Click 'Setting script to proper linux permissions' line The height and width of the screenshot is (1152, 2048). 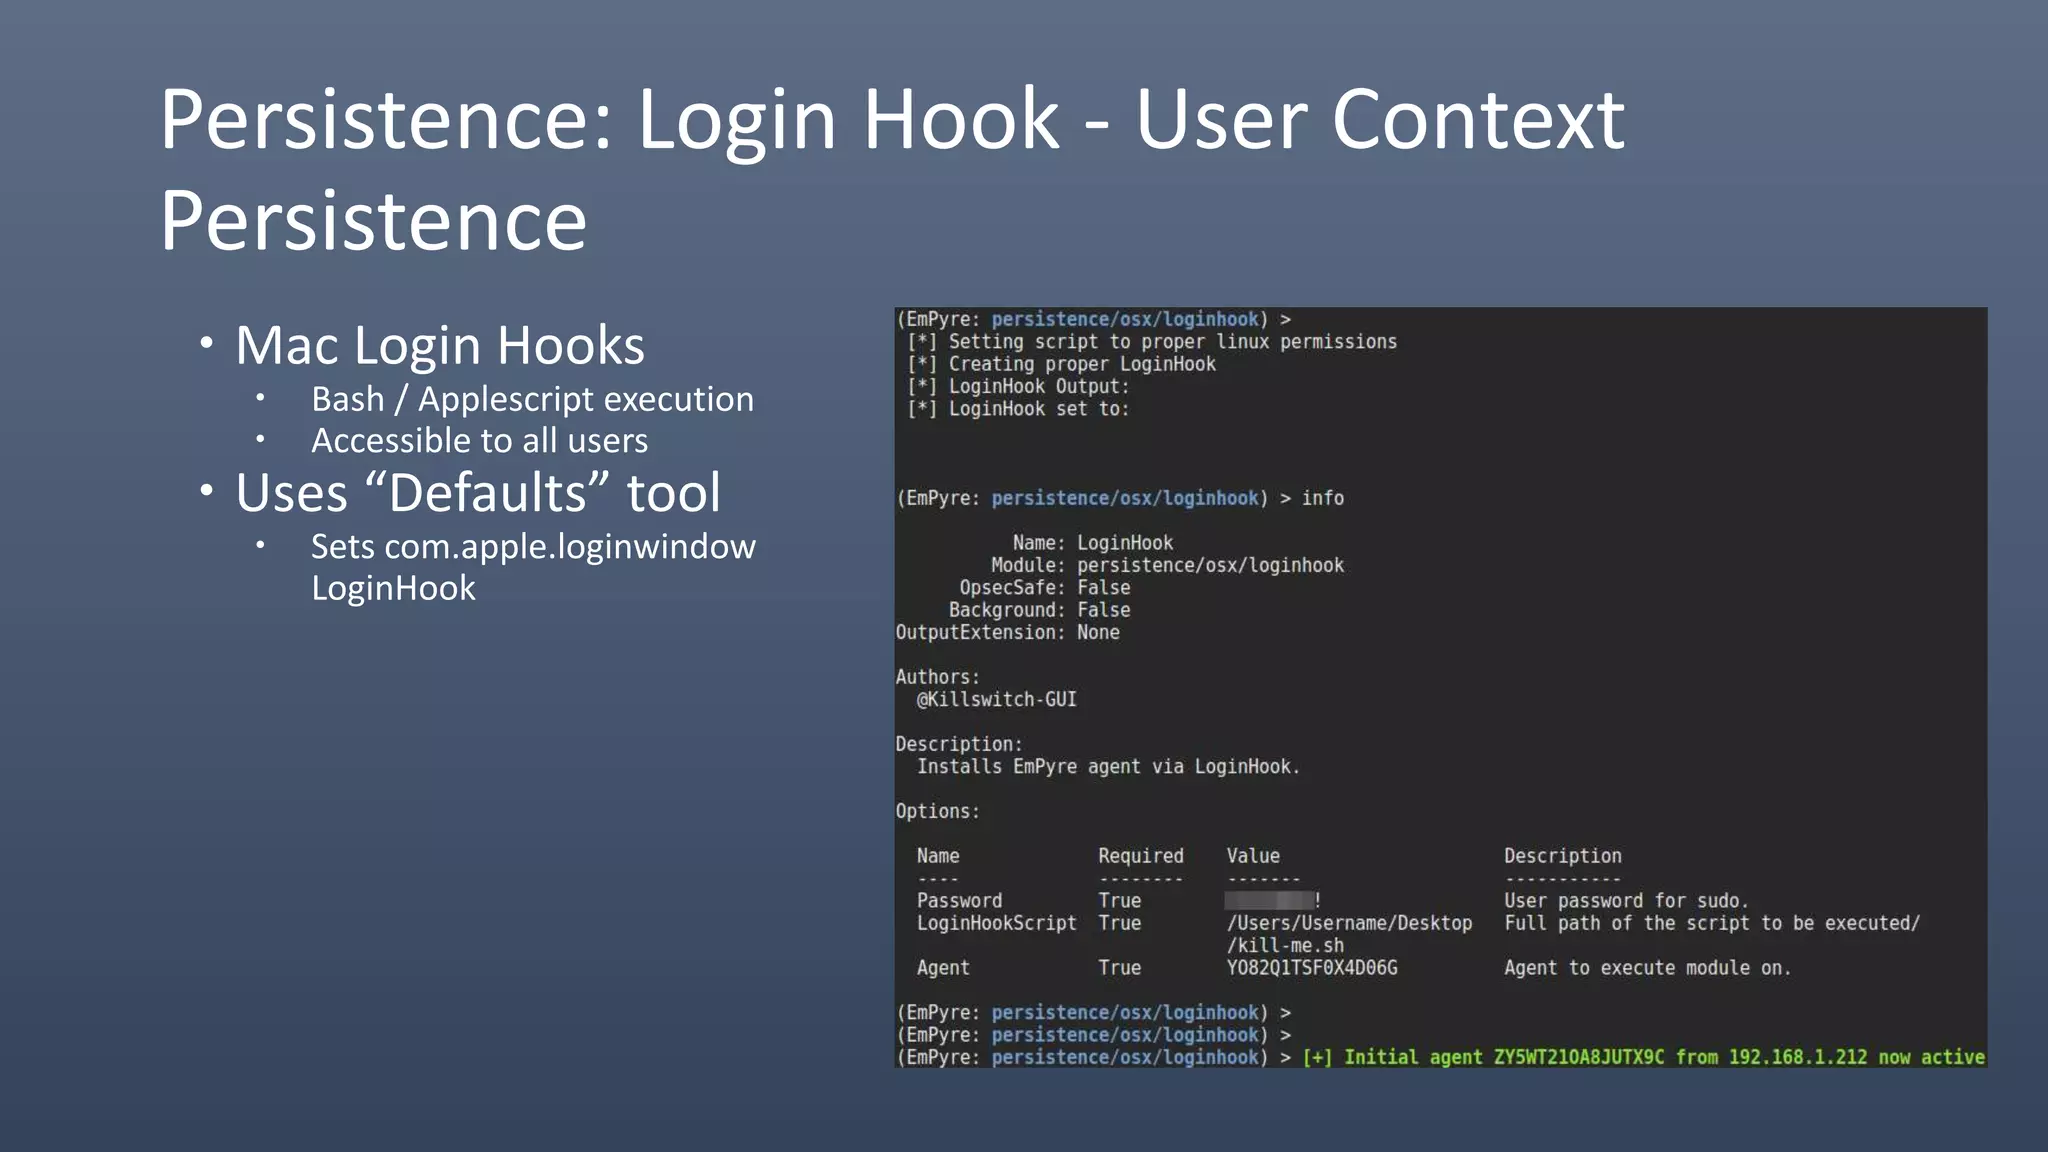1172,342
